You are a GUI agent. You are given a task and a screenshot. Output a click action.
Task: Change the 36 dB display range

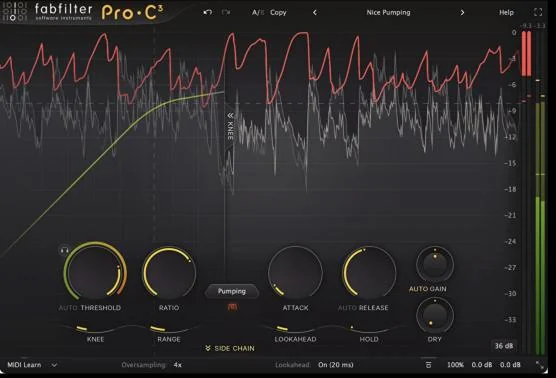coord(504,346)
